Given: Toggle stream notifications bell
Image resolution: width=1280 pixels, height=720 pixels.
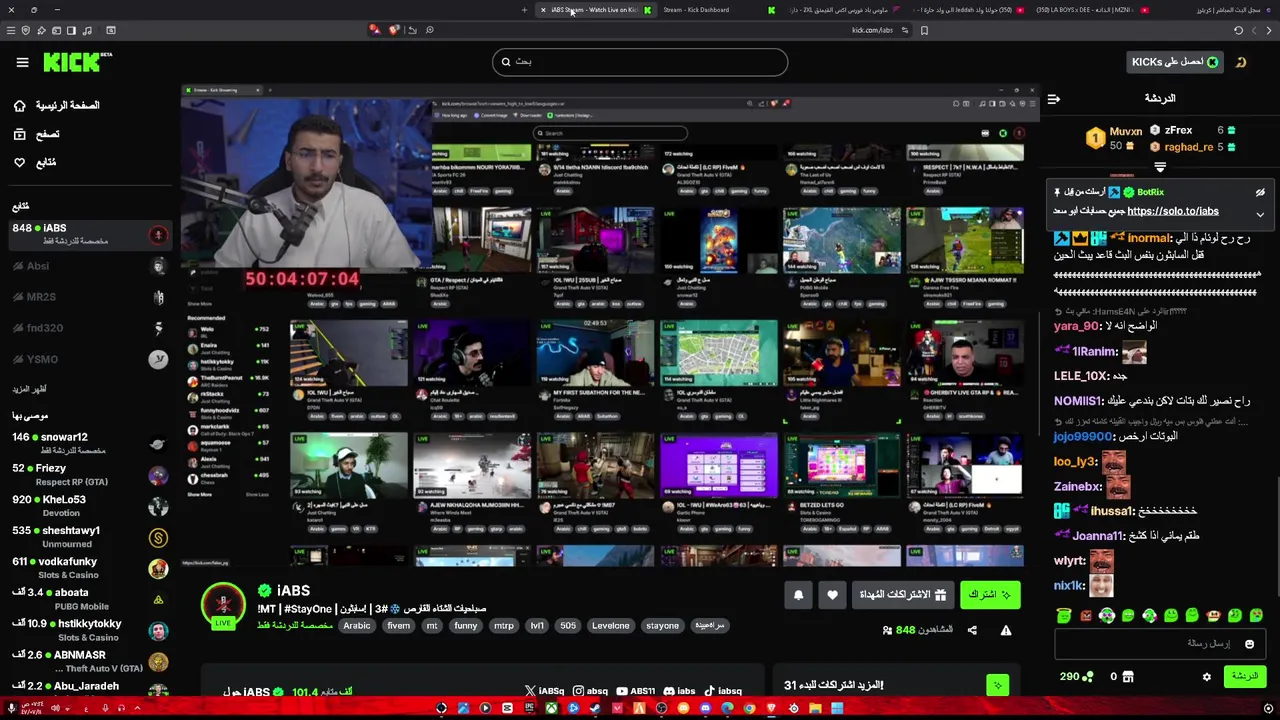Looking at the screenshot, I should pos(798,595).
